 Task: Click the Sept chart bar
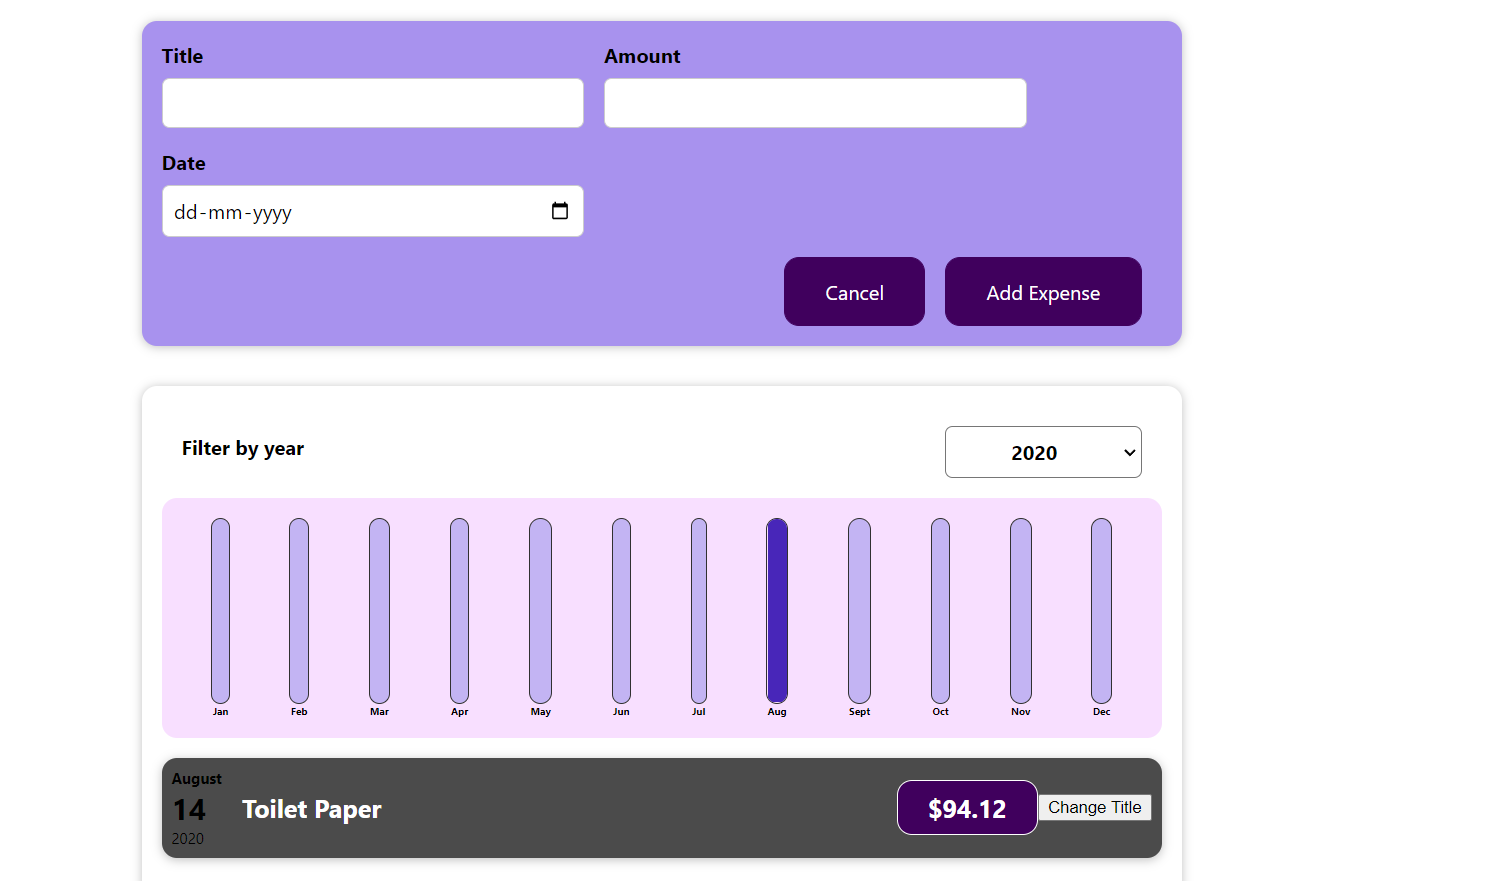859,611
